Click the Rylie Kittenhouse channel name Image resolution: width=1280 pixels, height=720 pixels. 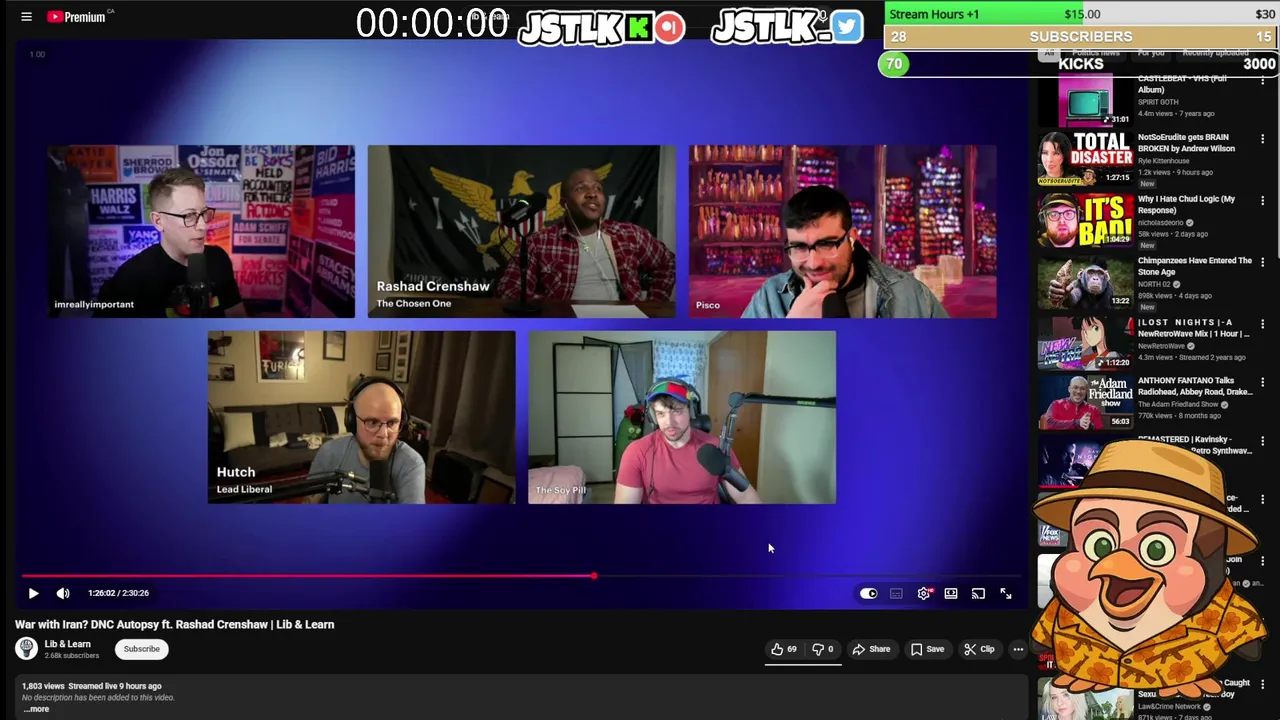pyautogui.click(x=1163, y=161)
